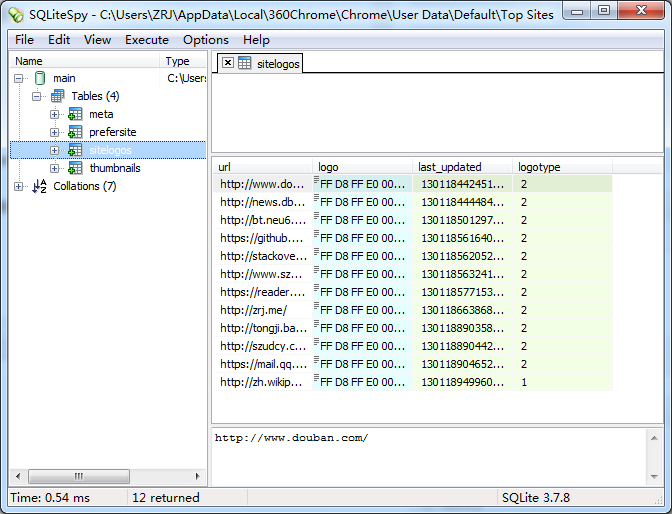Collapse the Tables tree node
The width and height of the screenshot is (672, 514).
click(x=37, y=96)
